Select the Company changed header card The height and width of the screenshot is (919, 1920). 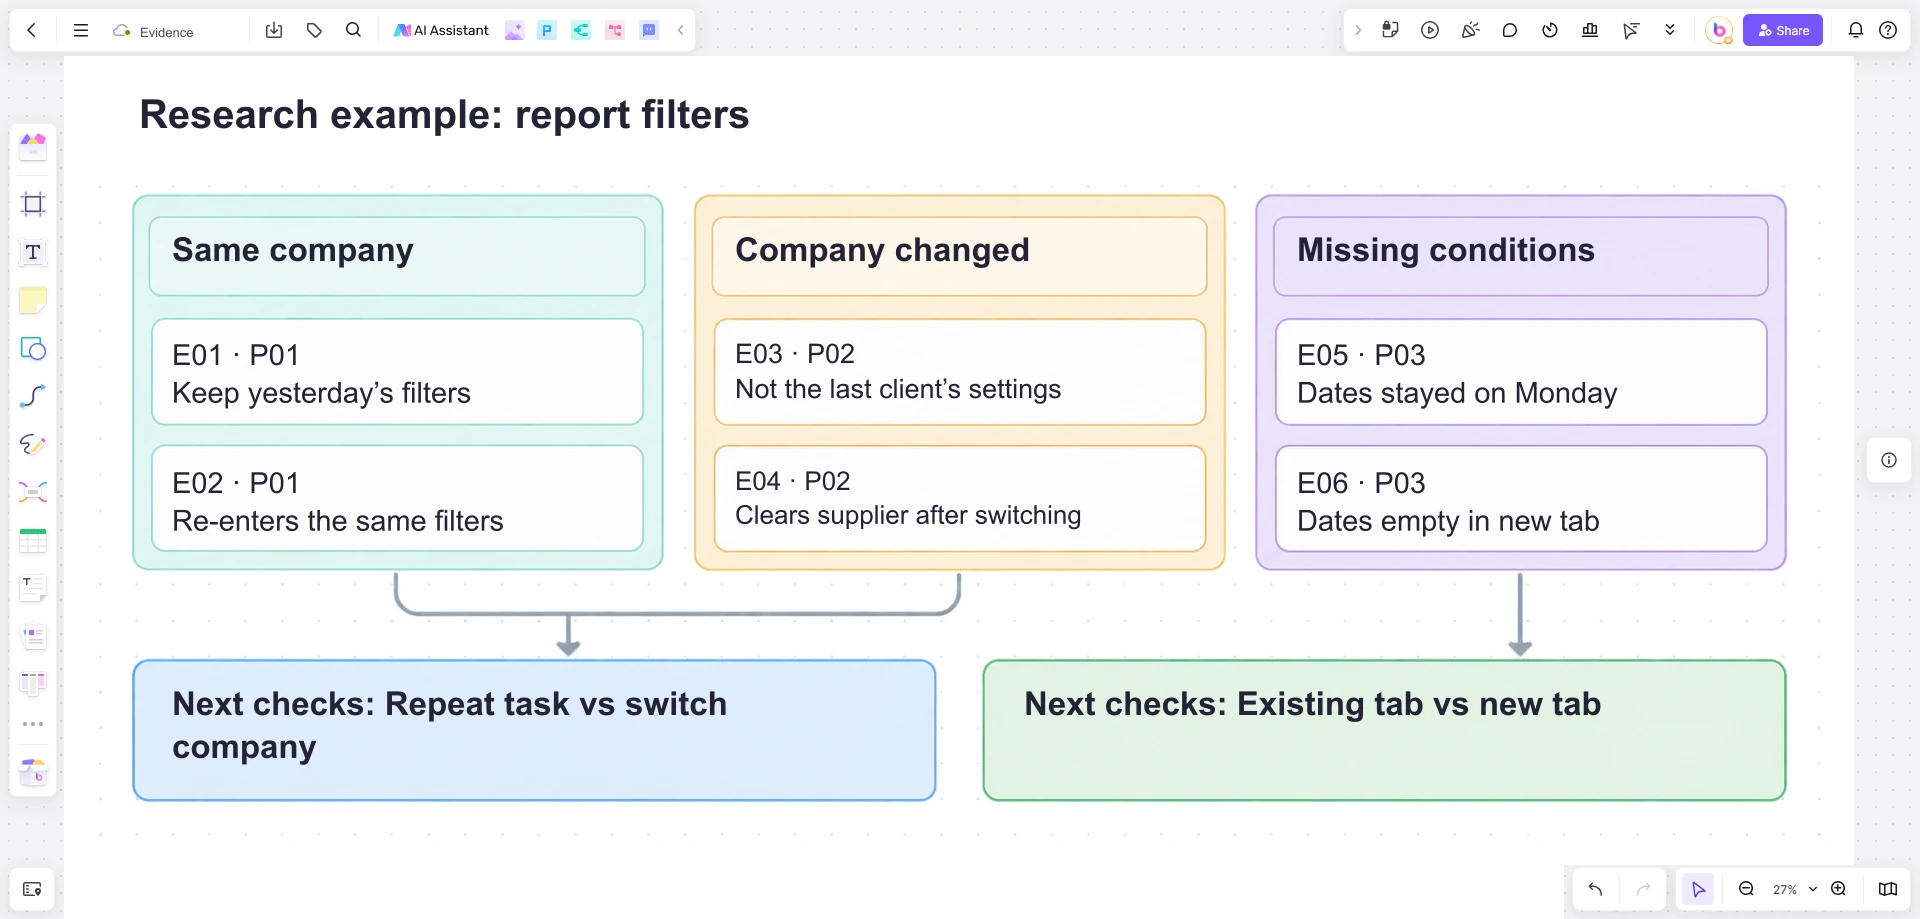959,256
